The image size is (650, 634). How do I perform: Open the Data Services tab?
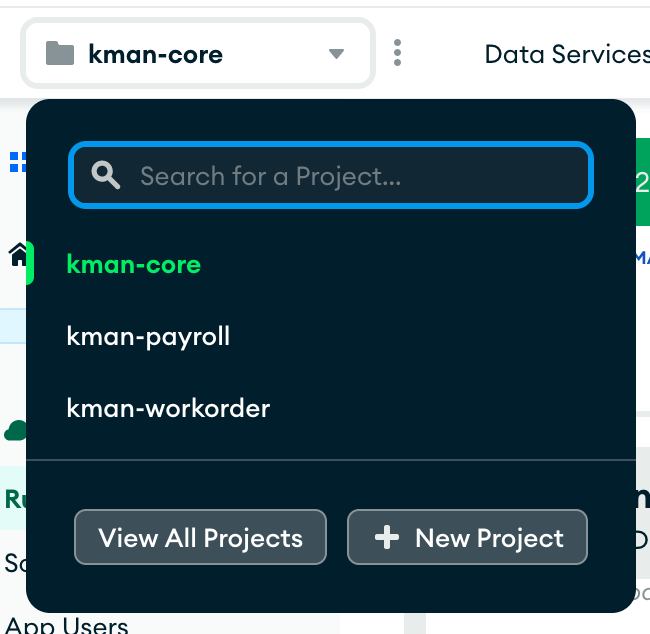[566, 53]
